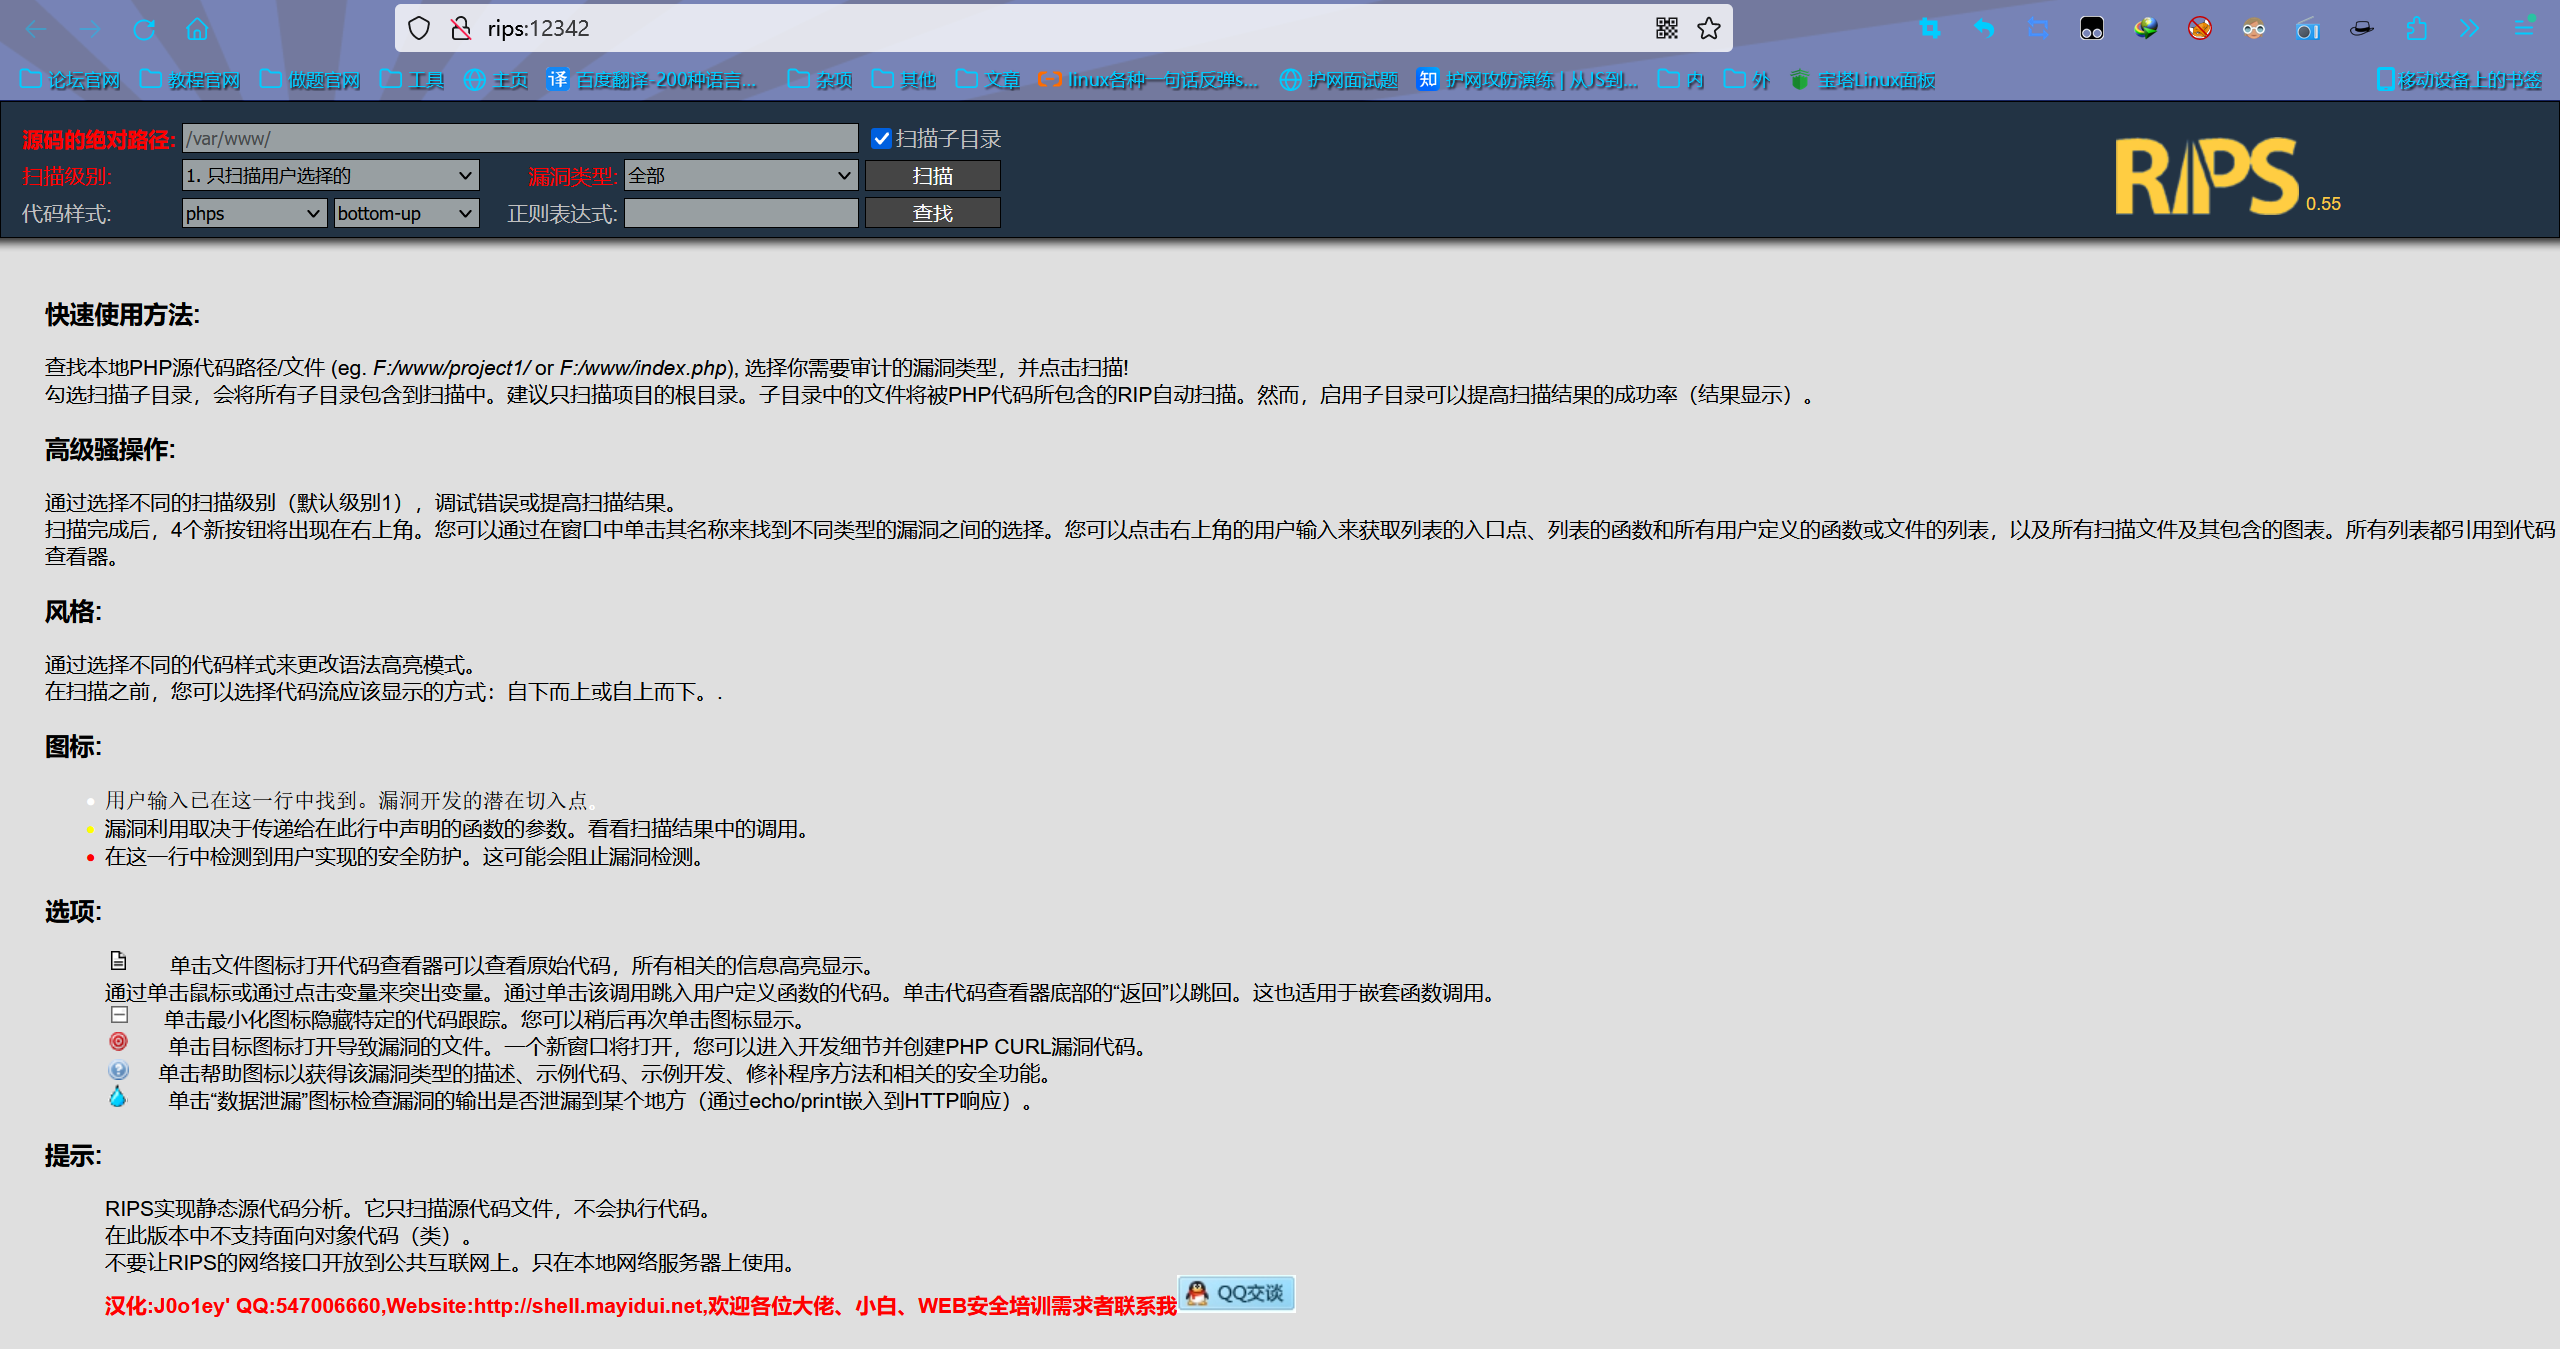Click the target icon in the options list
Viewport: 2560px width, 1349px height.
pyautogui.click(x=118, y=1042)
